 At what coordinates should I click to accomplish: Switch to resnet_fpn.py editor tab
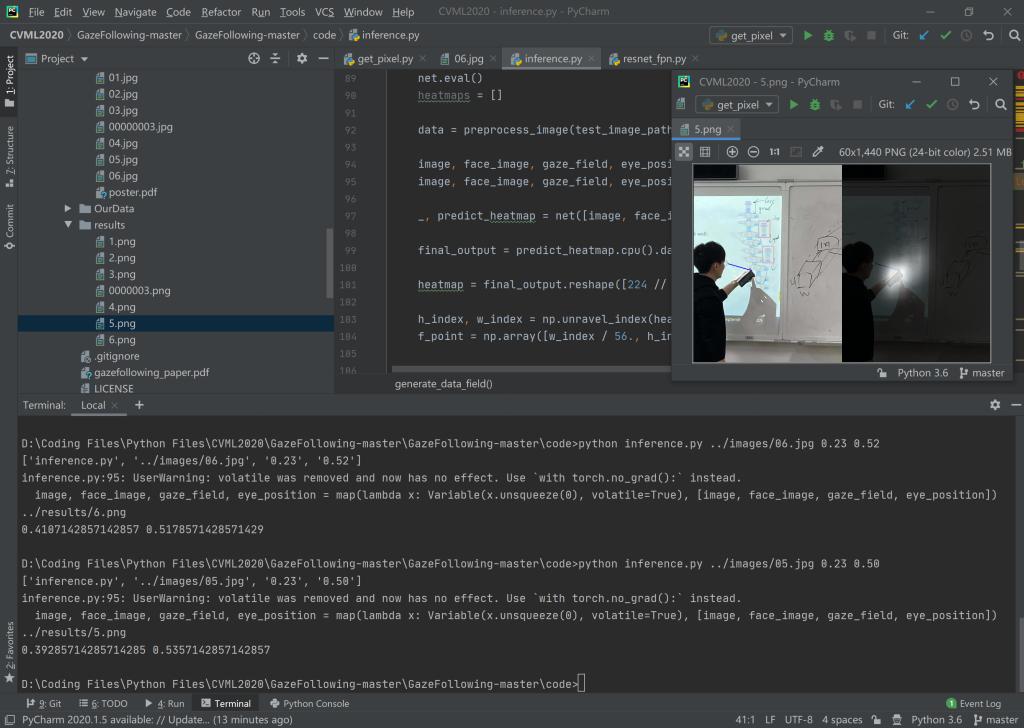click(653, 59)
